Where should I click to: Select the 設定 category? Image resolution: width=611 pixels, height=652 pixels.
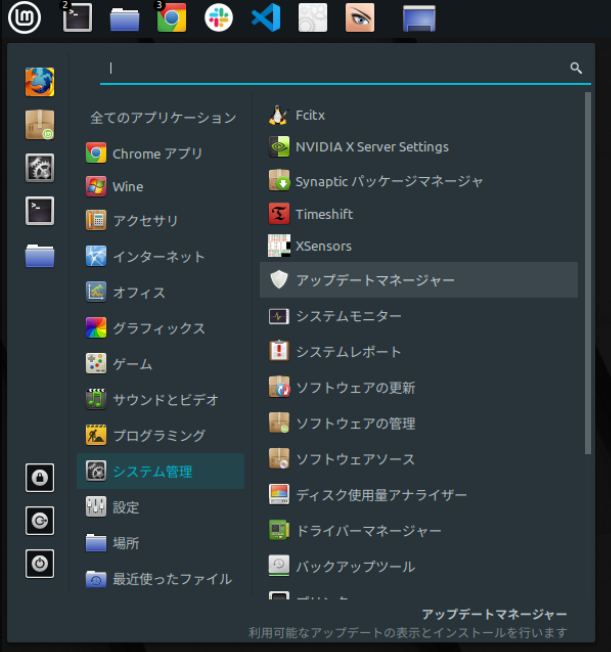click(x=161, y=507)
